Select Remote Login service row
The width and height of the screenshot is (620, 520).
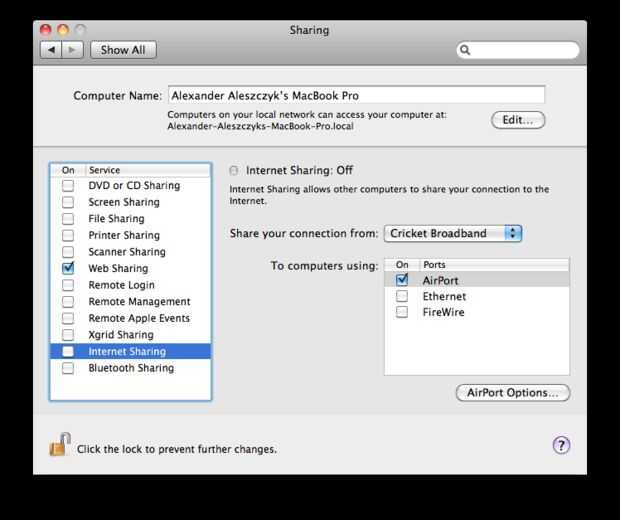point(130,285)
